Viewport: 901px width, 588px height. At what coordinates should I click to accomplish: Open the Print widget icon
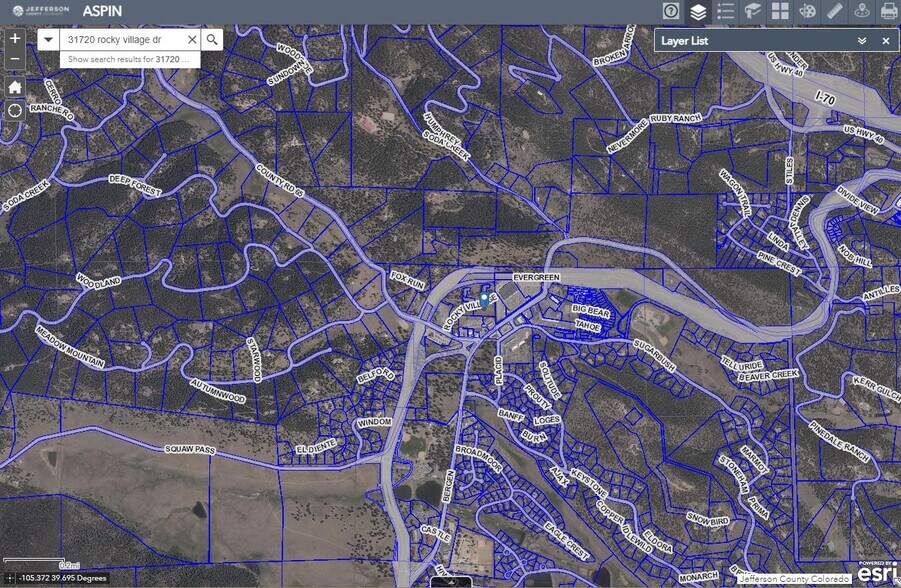(890, 11)
